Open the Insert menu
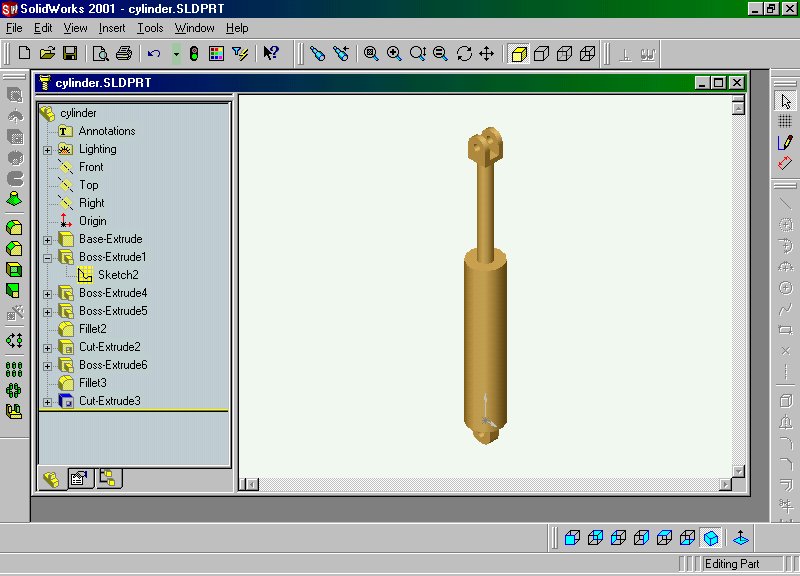The height and width of the screenshot is (576, 800). (112, 28)
